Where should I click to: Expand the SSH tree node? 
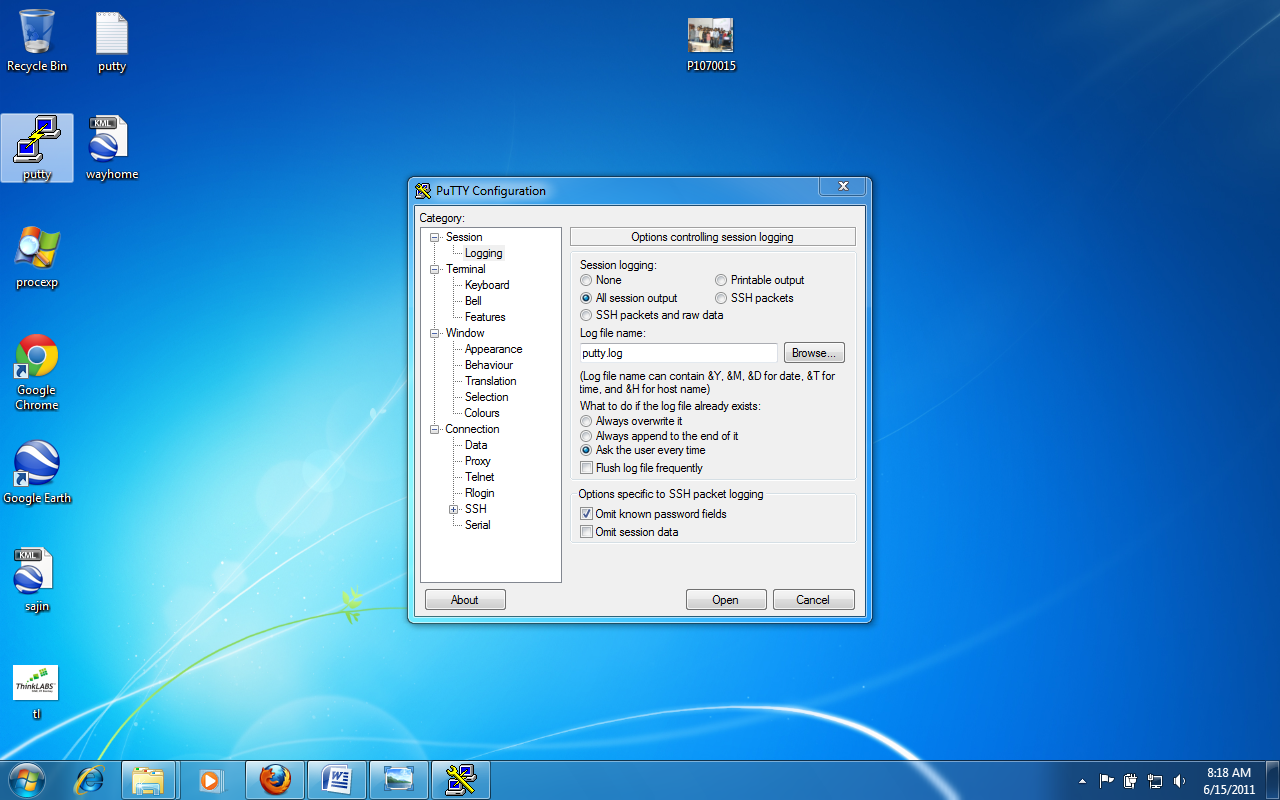click(x=453, y=509)
